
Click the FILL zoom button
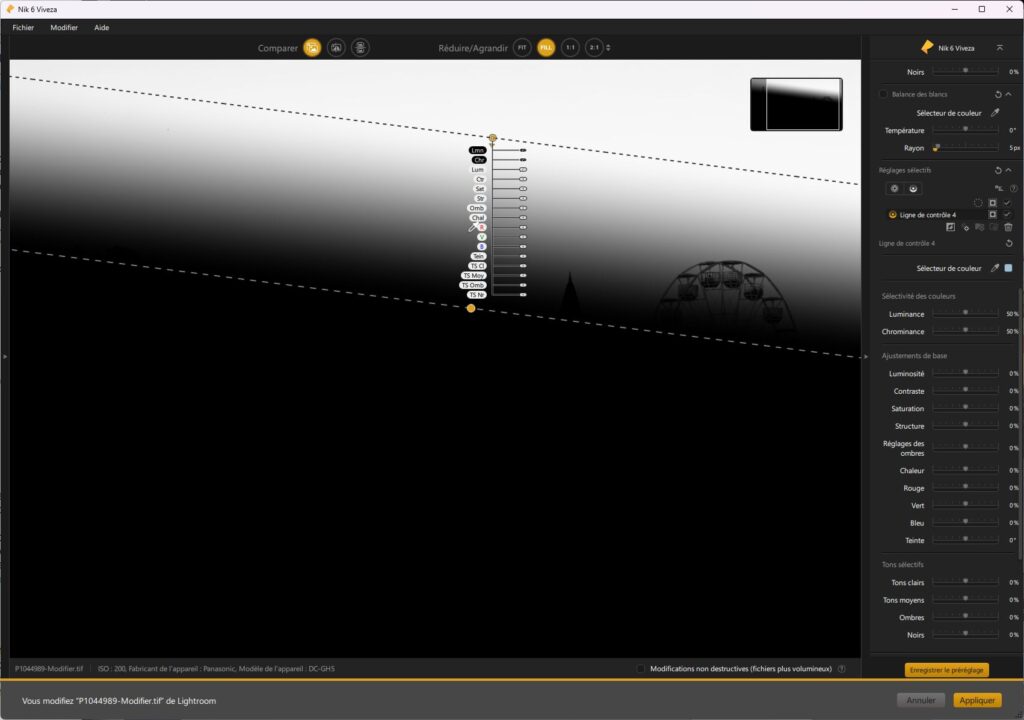(546, 48)
